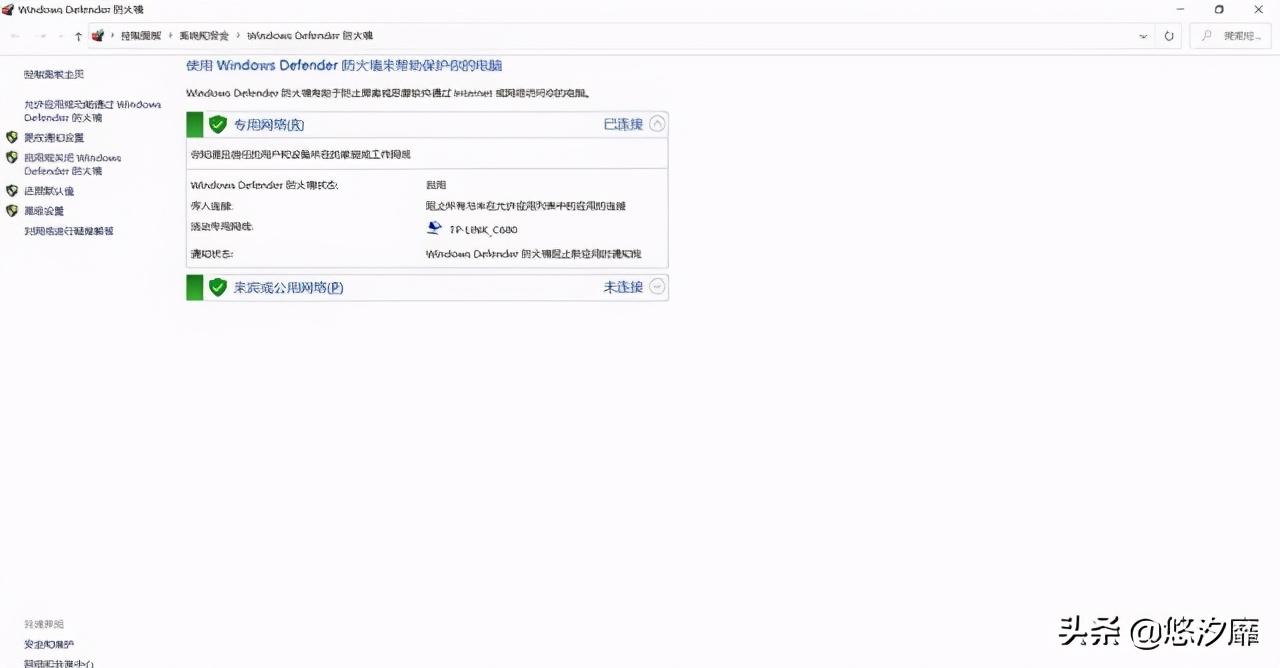This screenshot has width=1280, height=668.
Task: Click the back navigation arrow
Action: [15, 36]
